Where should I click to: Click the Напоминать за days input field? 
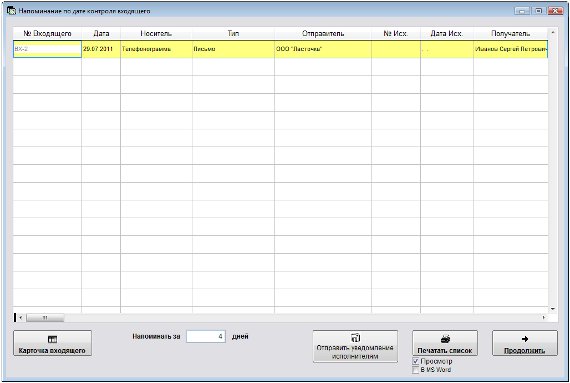pyautogui.click(x=206, y=336)
